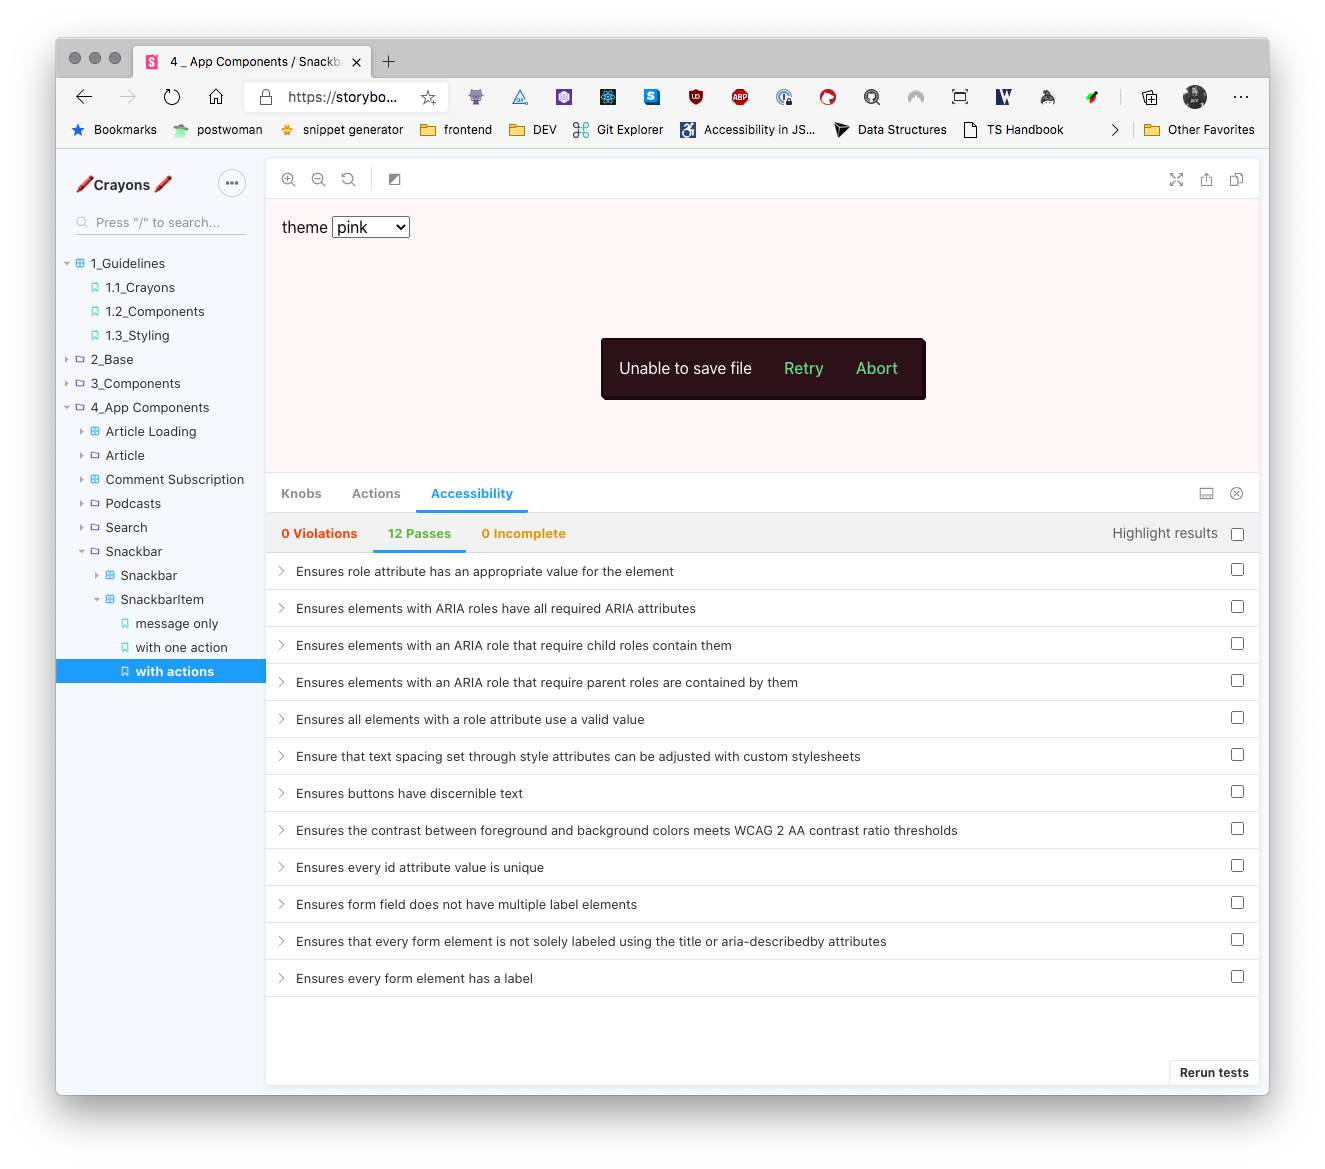
Task: Expand the Article Loading component group
Action: coord(82,431)
